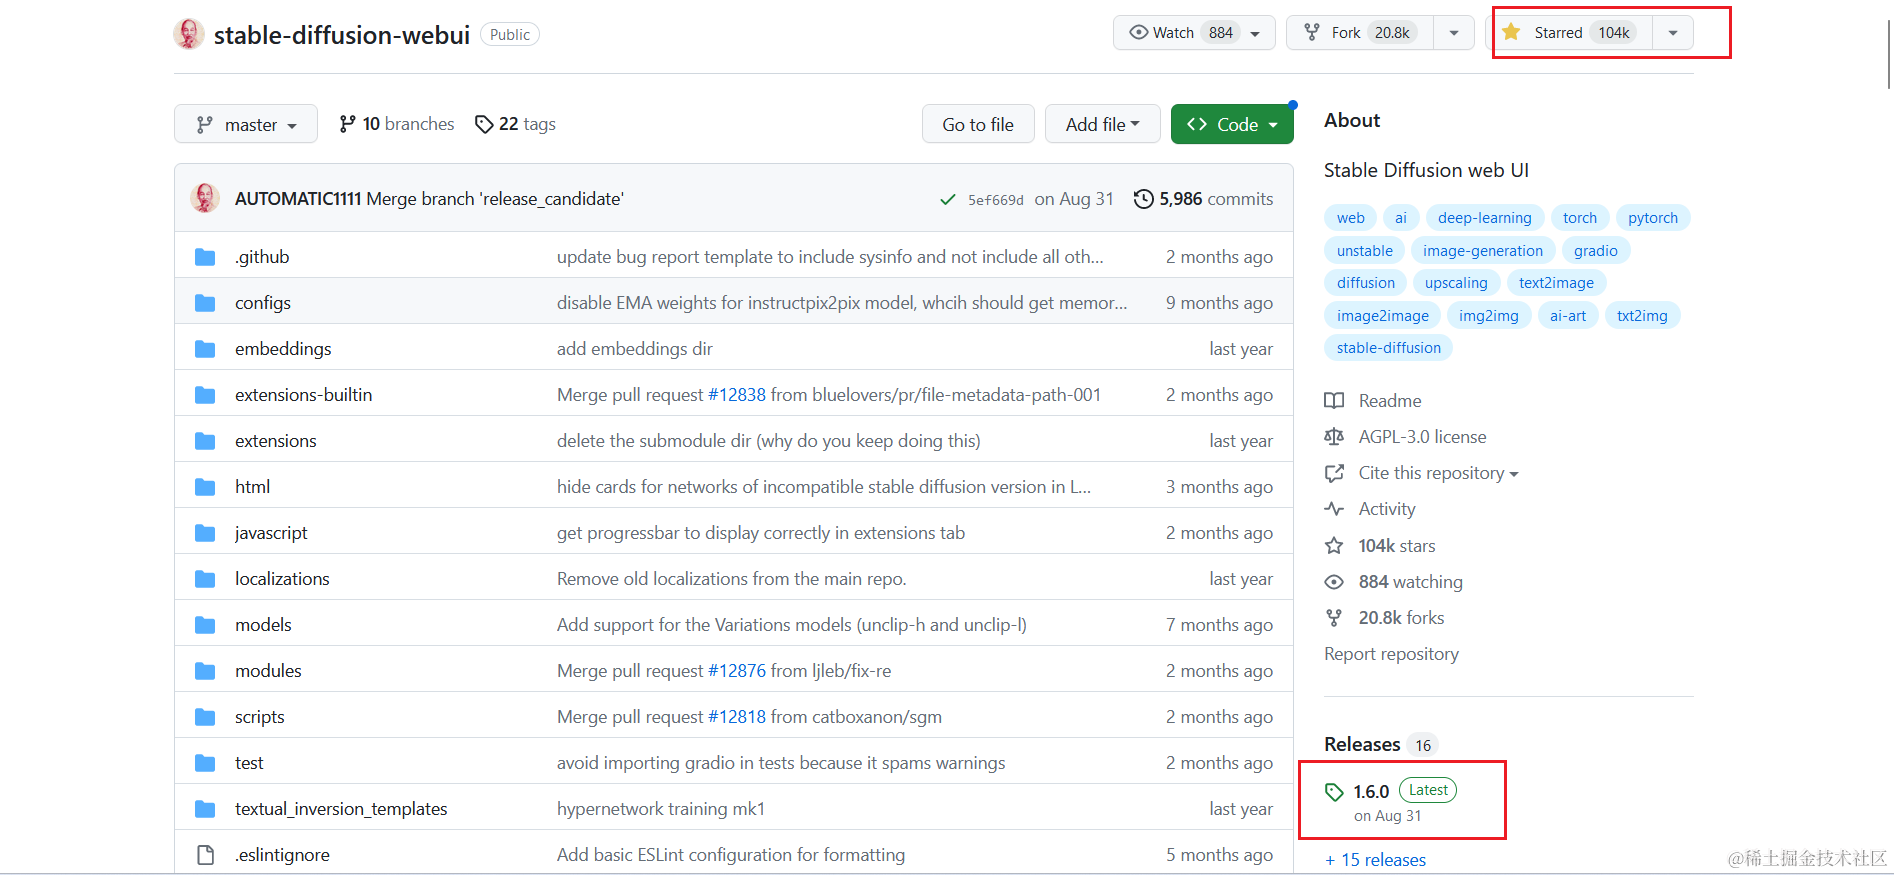The image size is (1894, 875).
Task: Open pull request #12838 link
Action: (x=737, y=395)
